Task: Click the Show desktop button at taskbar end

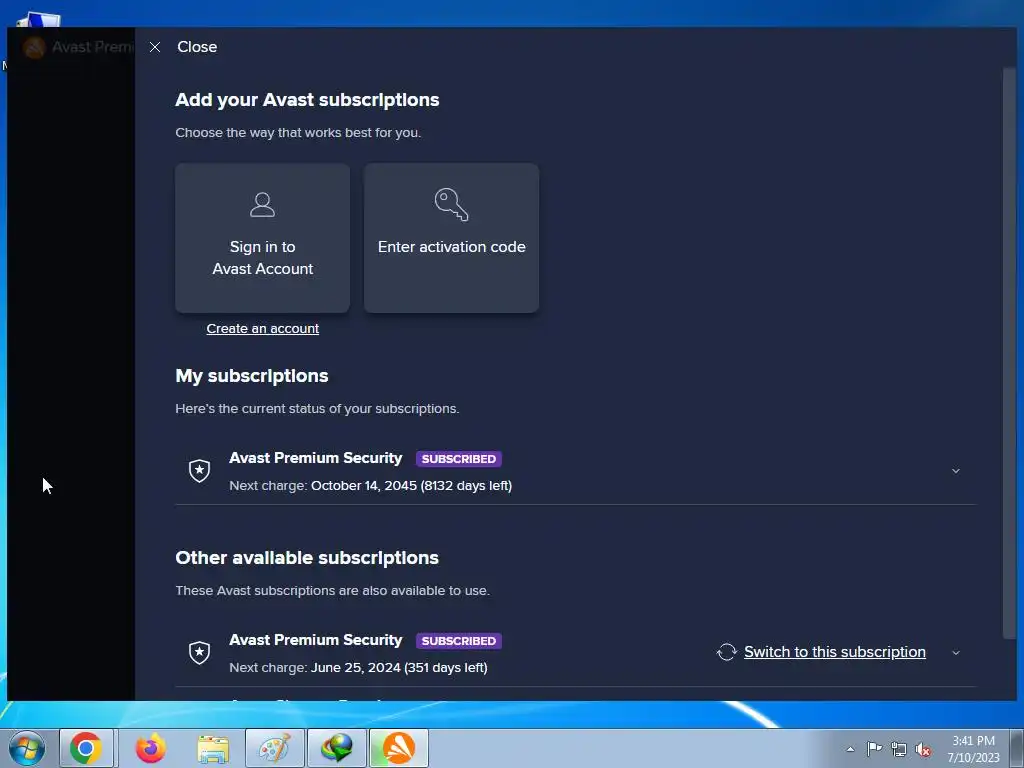Action: [x=1017, y=748]
